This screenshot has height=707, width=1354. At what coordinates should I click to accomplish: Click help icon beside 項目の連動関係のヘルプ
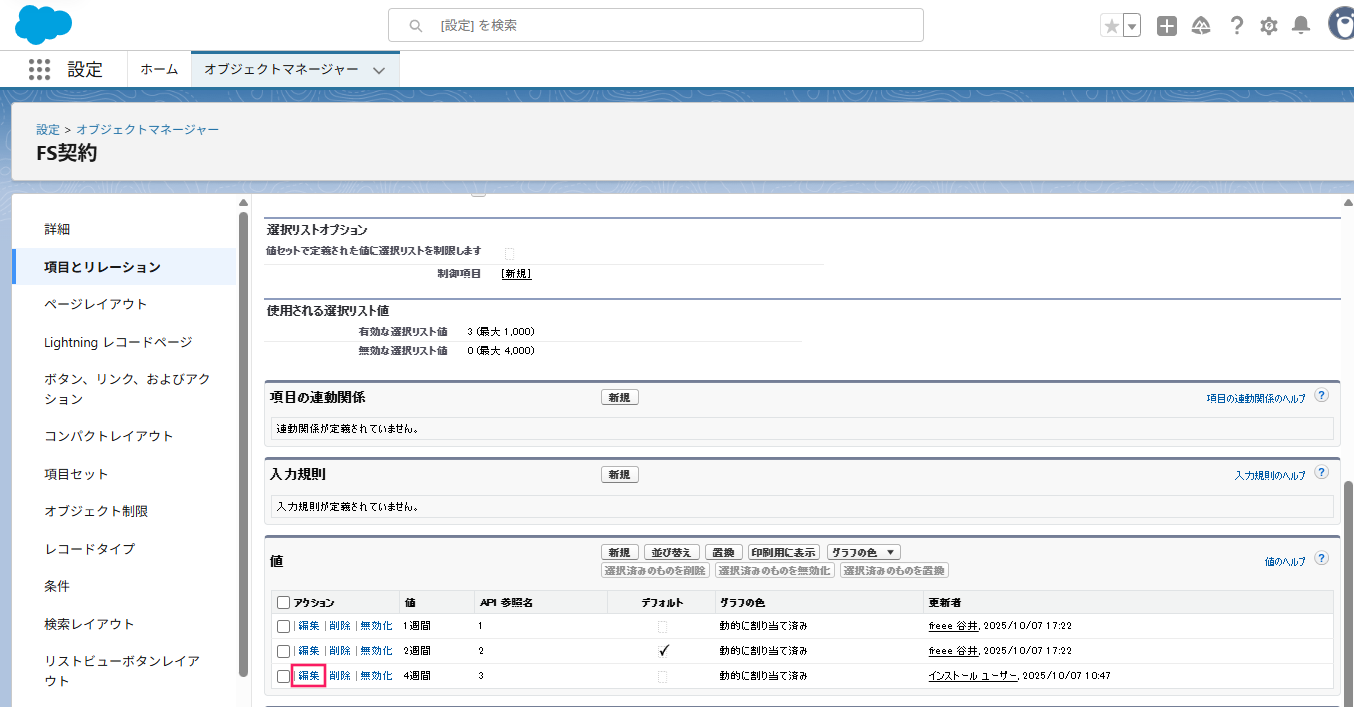1321,396
